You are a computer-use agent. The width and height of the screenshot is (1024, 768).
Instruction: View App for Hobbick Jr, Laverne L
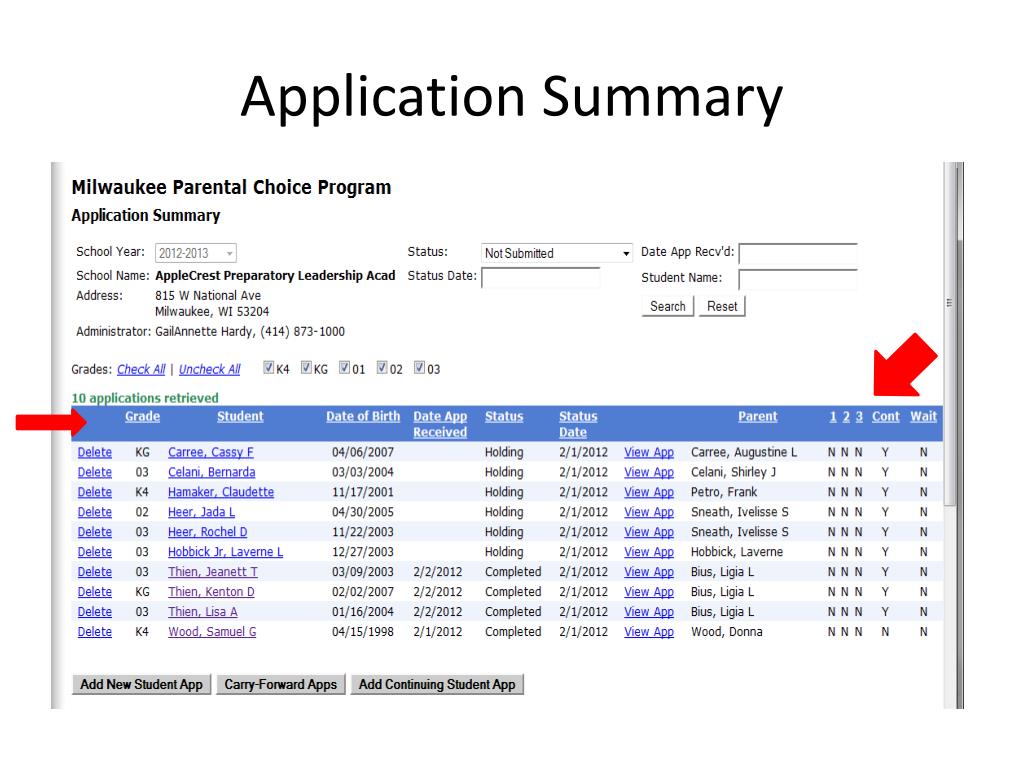point(648,552)
